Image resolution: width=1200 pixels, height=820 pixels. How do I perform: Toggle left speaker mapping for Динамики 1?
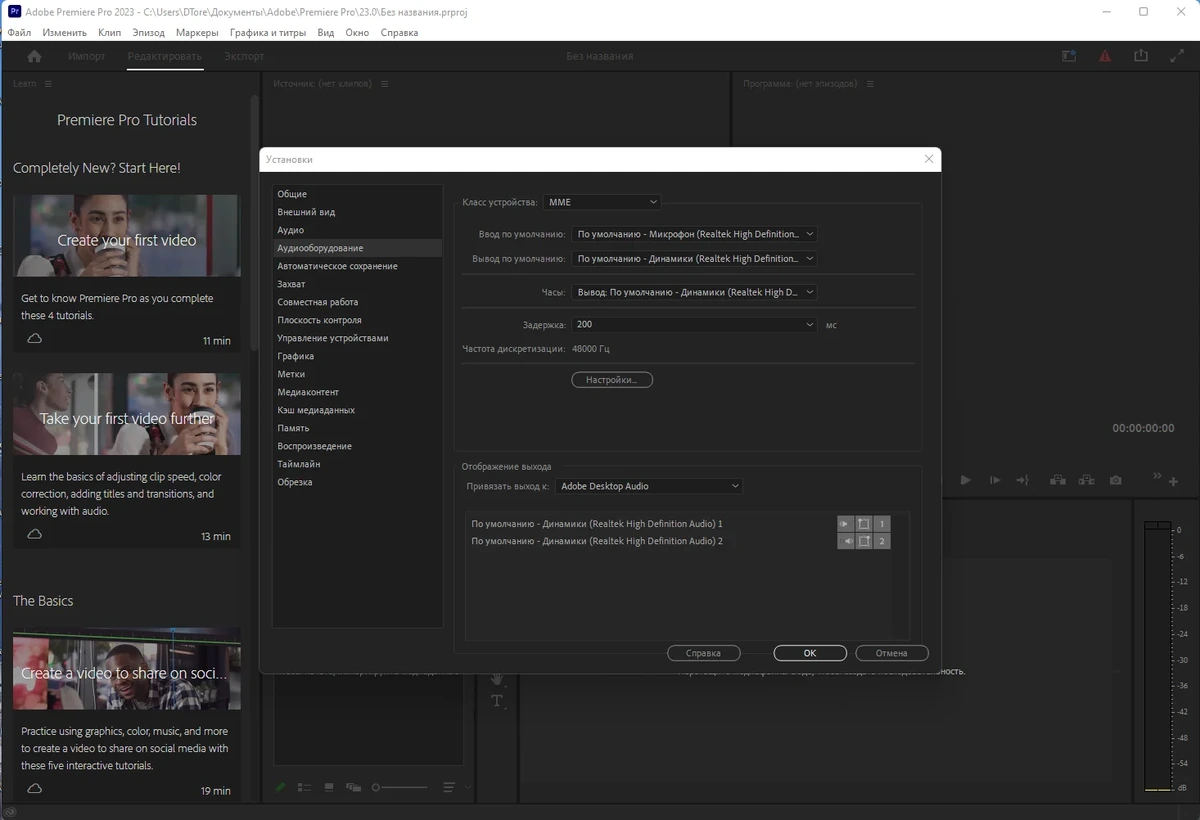click(x=846, y=524)
